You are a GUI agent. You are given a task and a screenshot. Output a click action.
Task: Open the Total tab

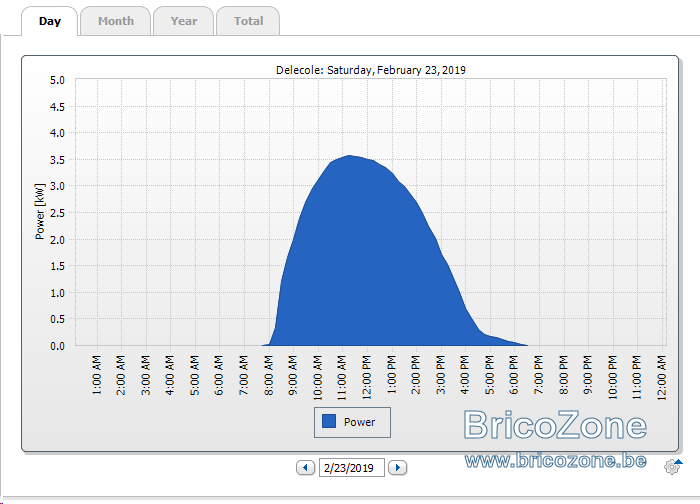[x=248, y=21]
